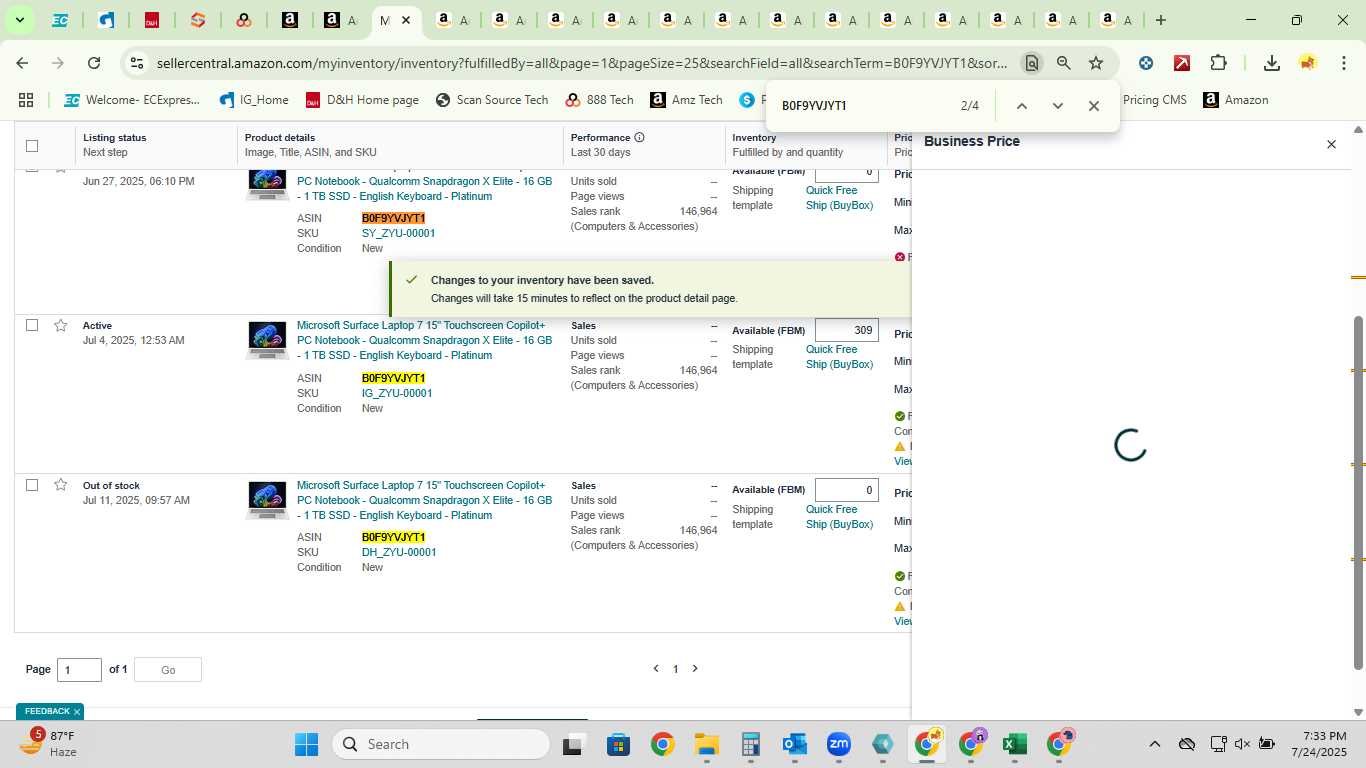
Task: Open Chrome three-dot menu
Action: 1343,63
